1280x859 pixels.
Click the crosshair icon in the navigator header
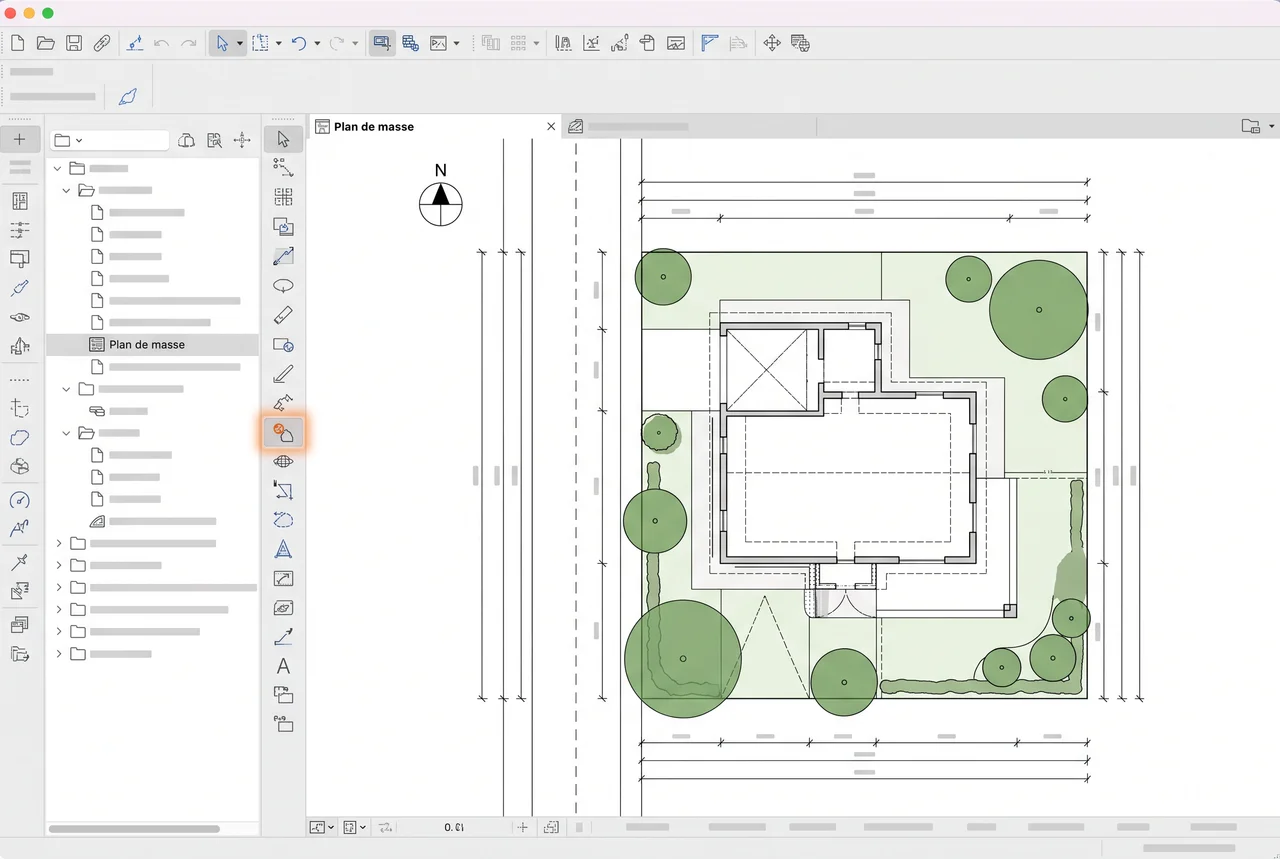point(241,141)
